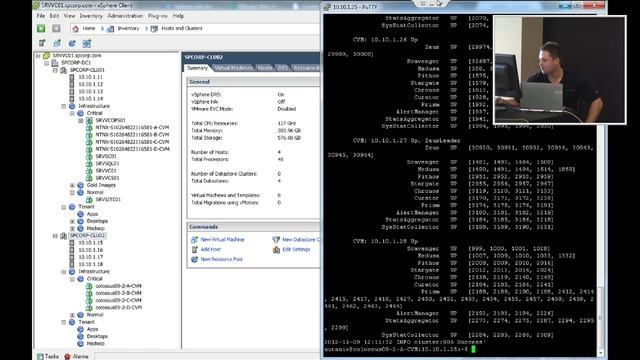
Task: Select the SRVSC01 virtual machine
Action: 106,156
